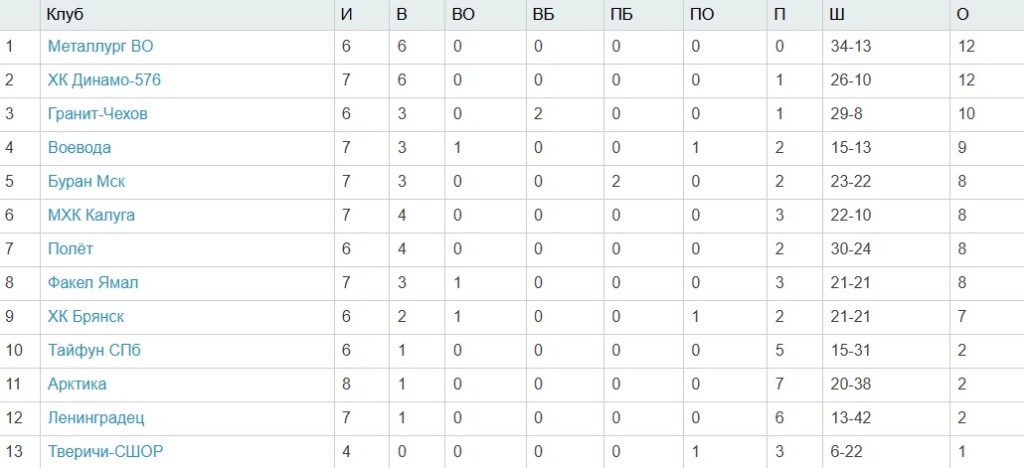Viewport: 1024px width, 468px height.
Task: Click the 34-13 goals cell for Металлург ВО
Action: tap(850, 46)
